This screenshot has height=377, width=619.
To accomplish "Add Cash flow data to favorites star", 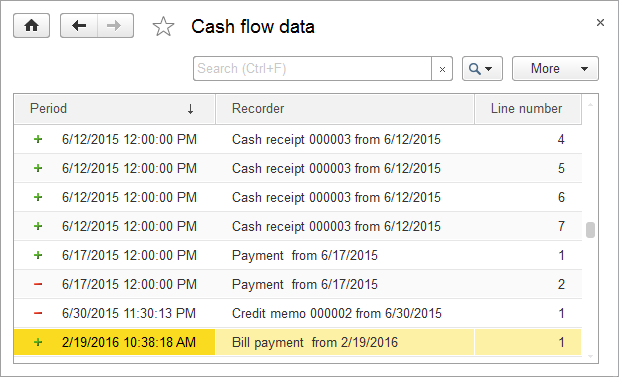I will point(163,26).
